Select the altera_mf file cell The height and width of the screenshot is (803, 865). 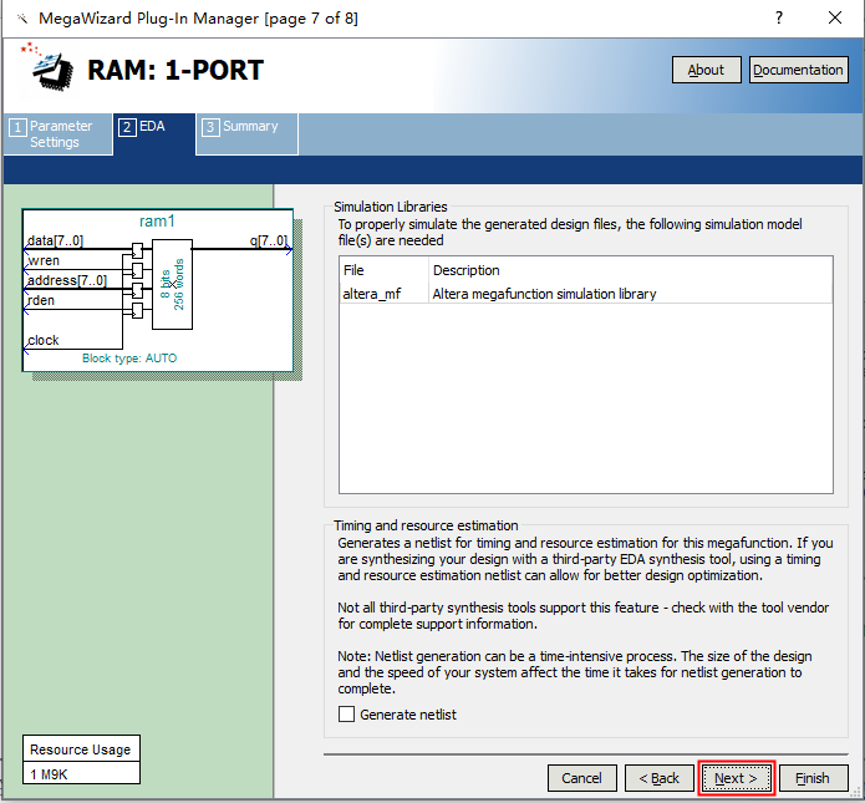pos(384,294)
